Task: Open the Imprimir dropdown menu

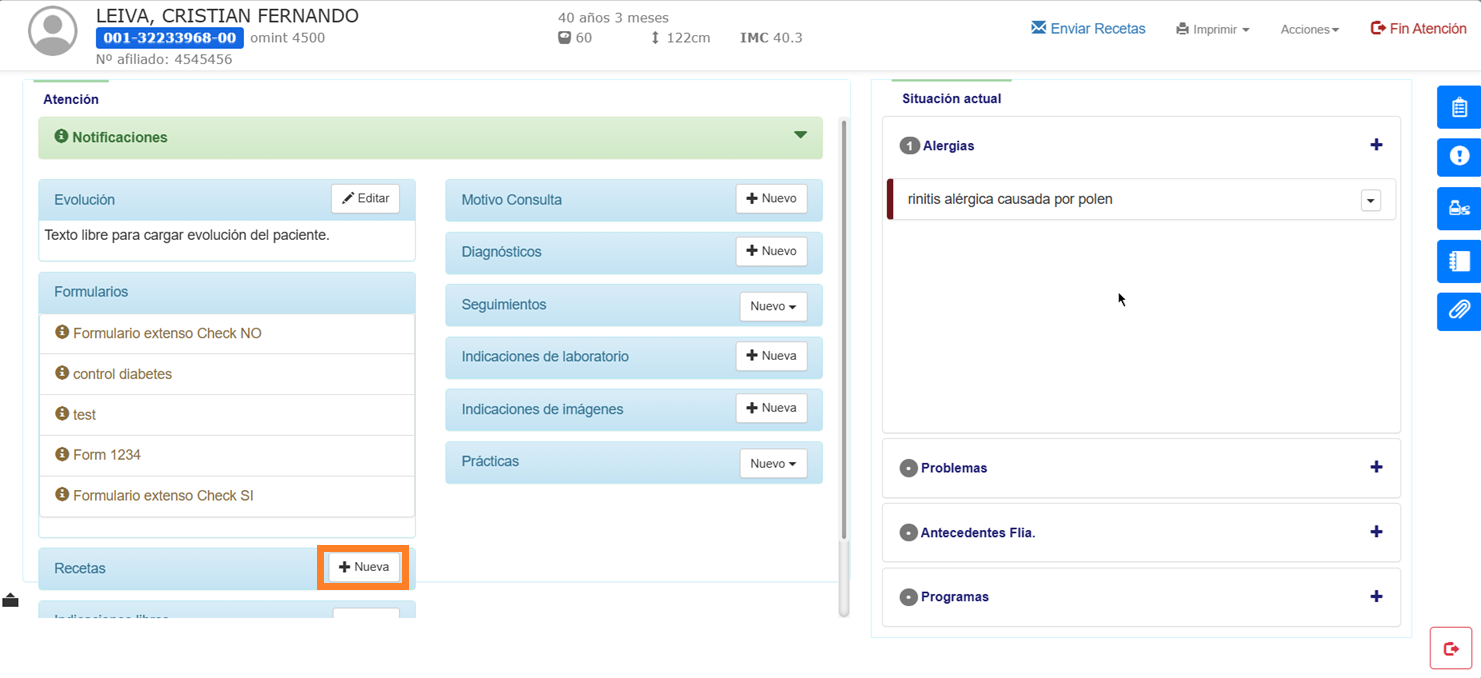Action: click(x=1213, y=29)
